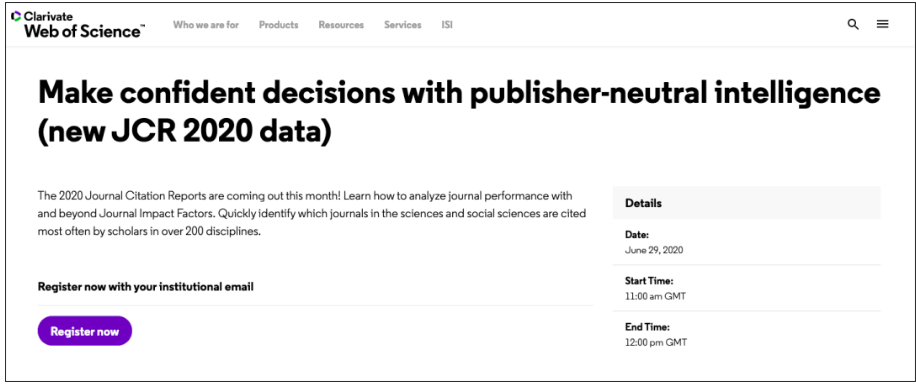The image size is (916, 386).
Task: Expand the Services navigation item
Action: click(403, 25)
